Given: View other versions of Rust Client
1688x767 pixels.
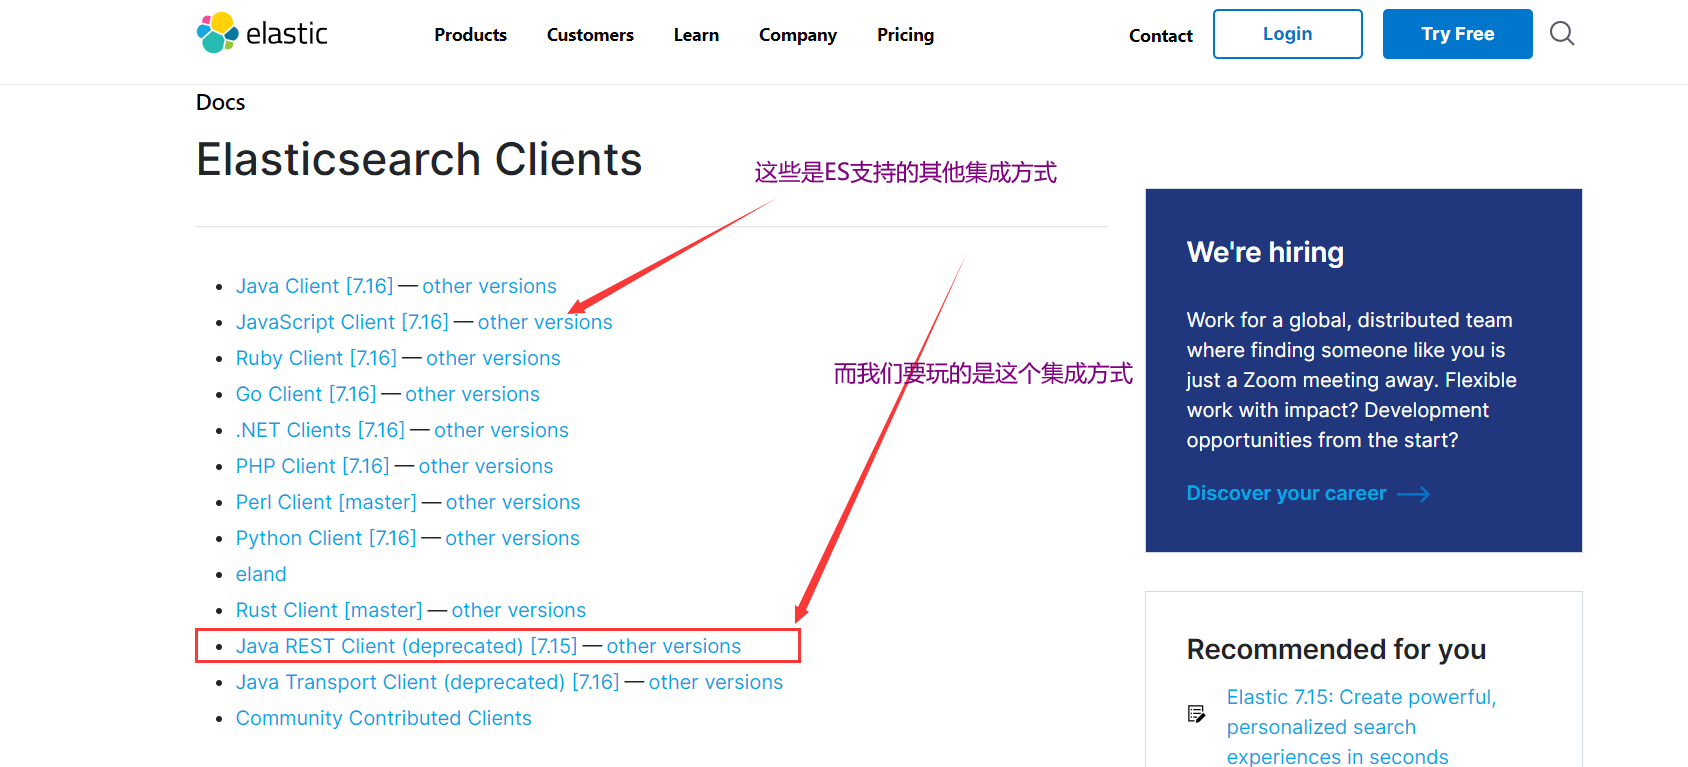Looking at the screenshot, I should click(519, 610).
